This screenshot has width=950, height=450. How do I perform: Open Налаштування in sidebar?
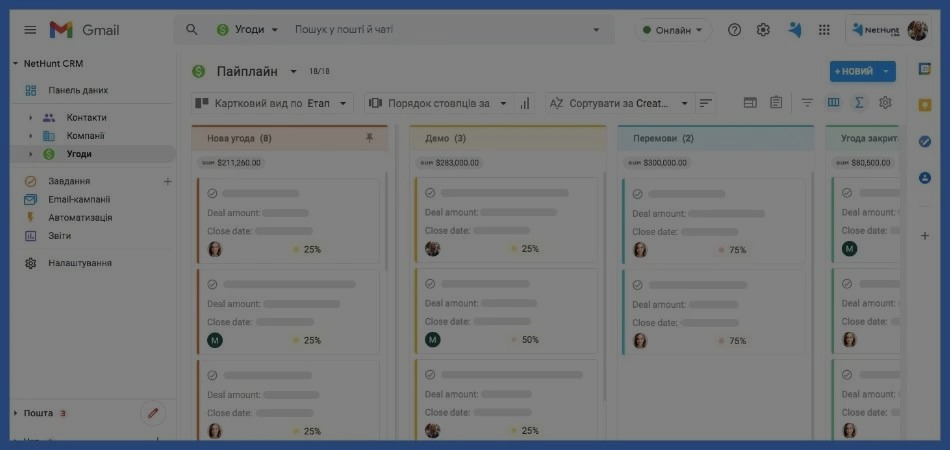(80, 263)
